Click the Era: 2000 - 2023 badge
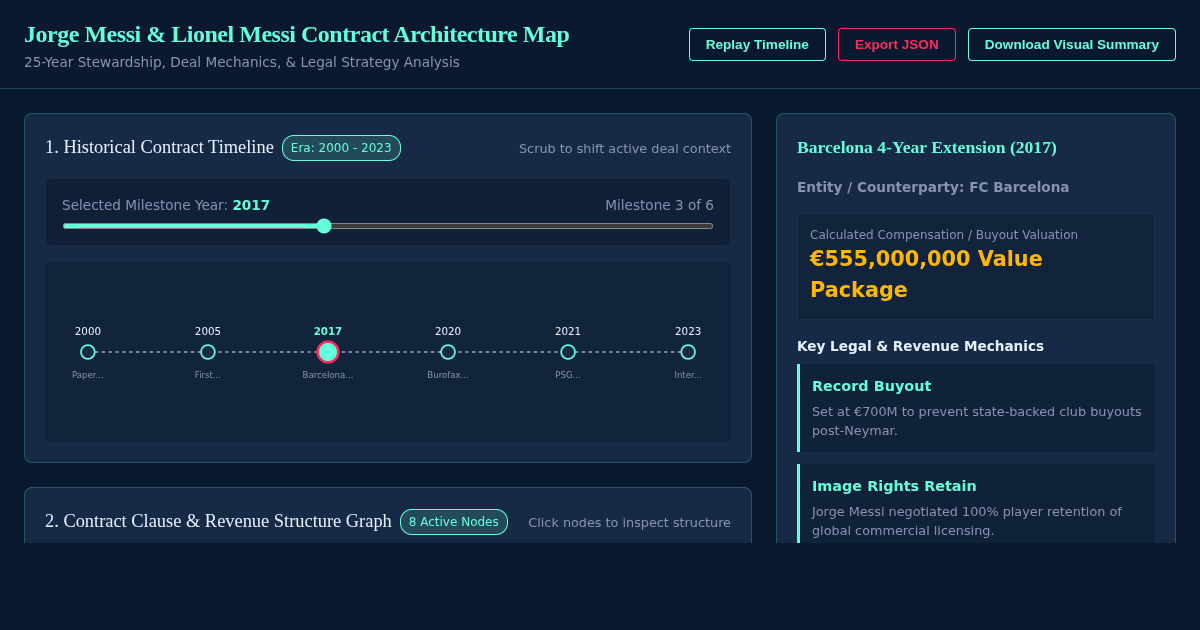 tap(341, 148)
